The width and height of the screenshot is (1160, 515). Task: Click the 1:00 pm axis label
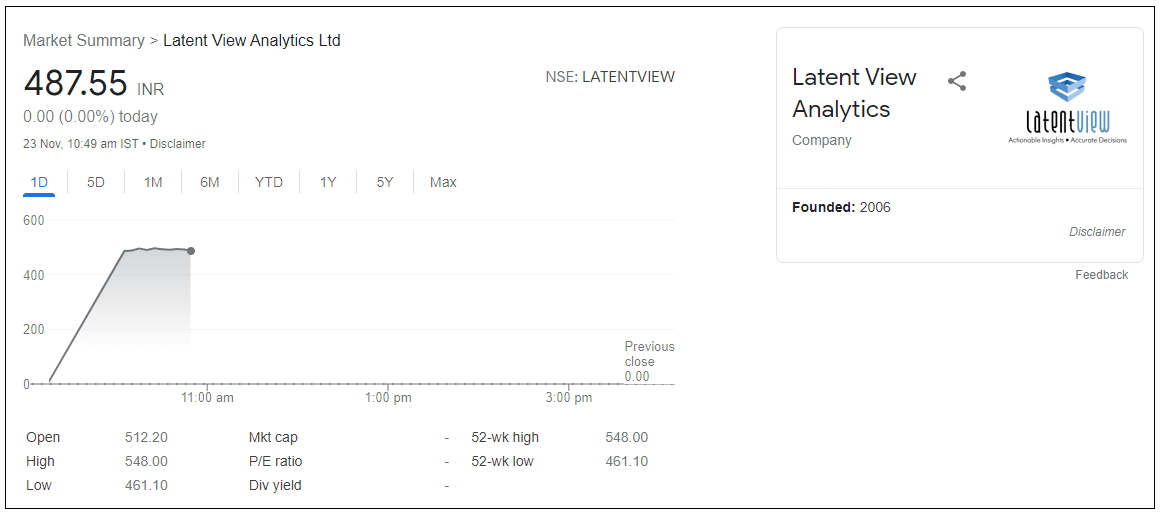tap(388, 398)
